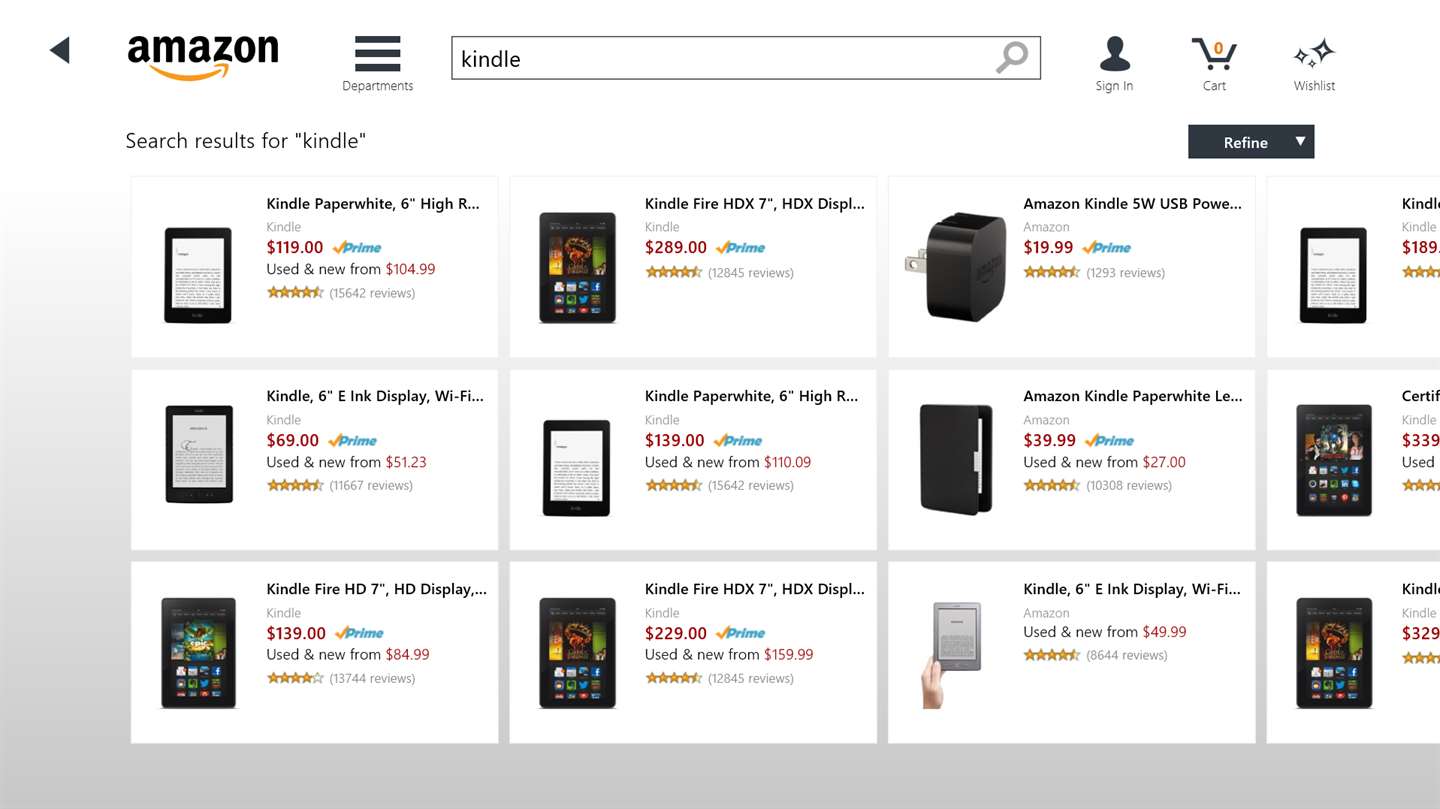Open the Kindle Fire HD 7" title

376,589
